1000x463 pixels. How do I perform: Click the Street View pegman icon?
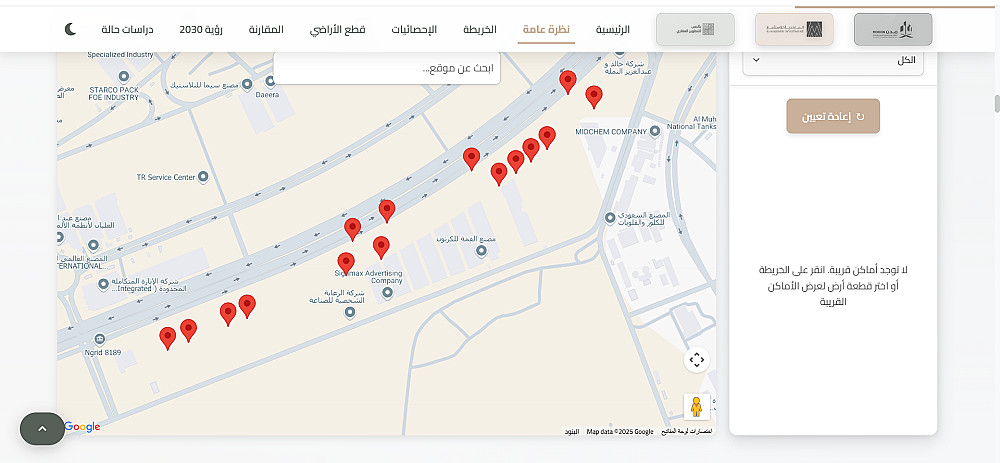pyautogui.click(x=696, y=407)
